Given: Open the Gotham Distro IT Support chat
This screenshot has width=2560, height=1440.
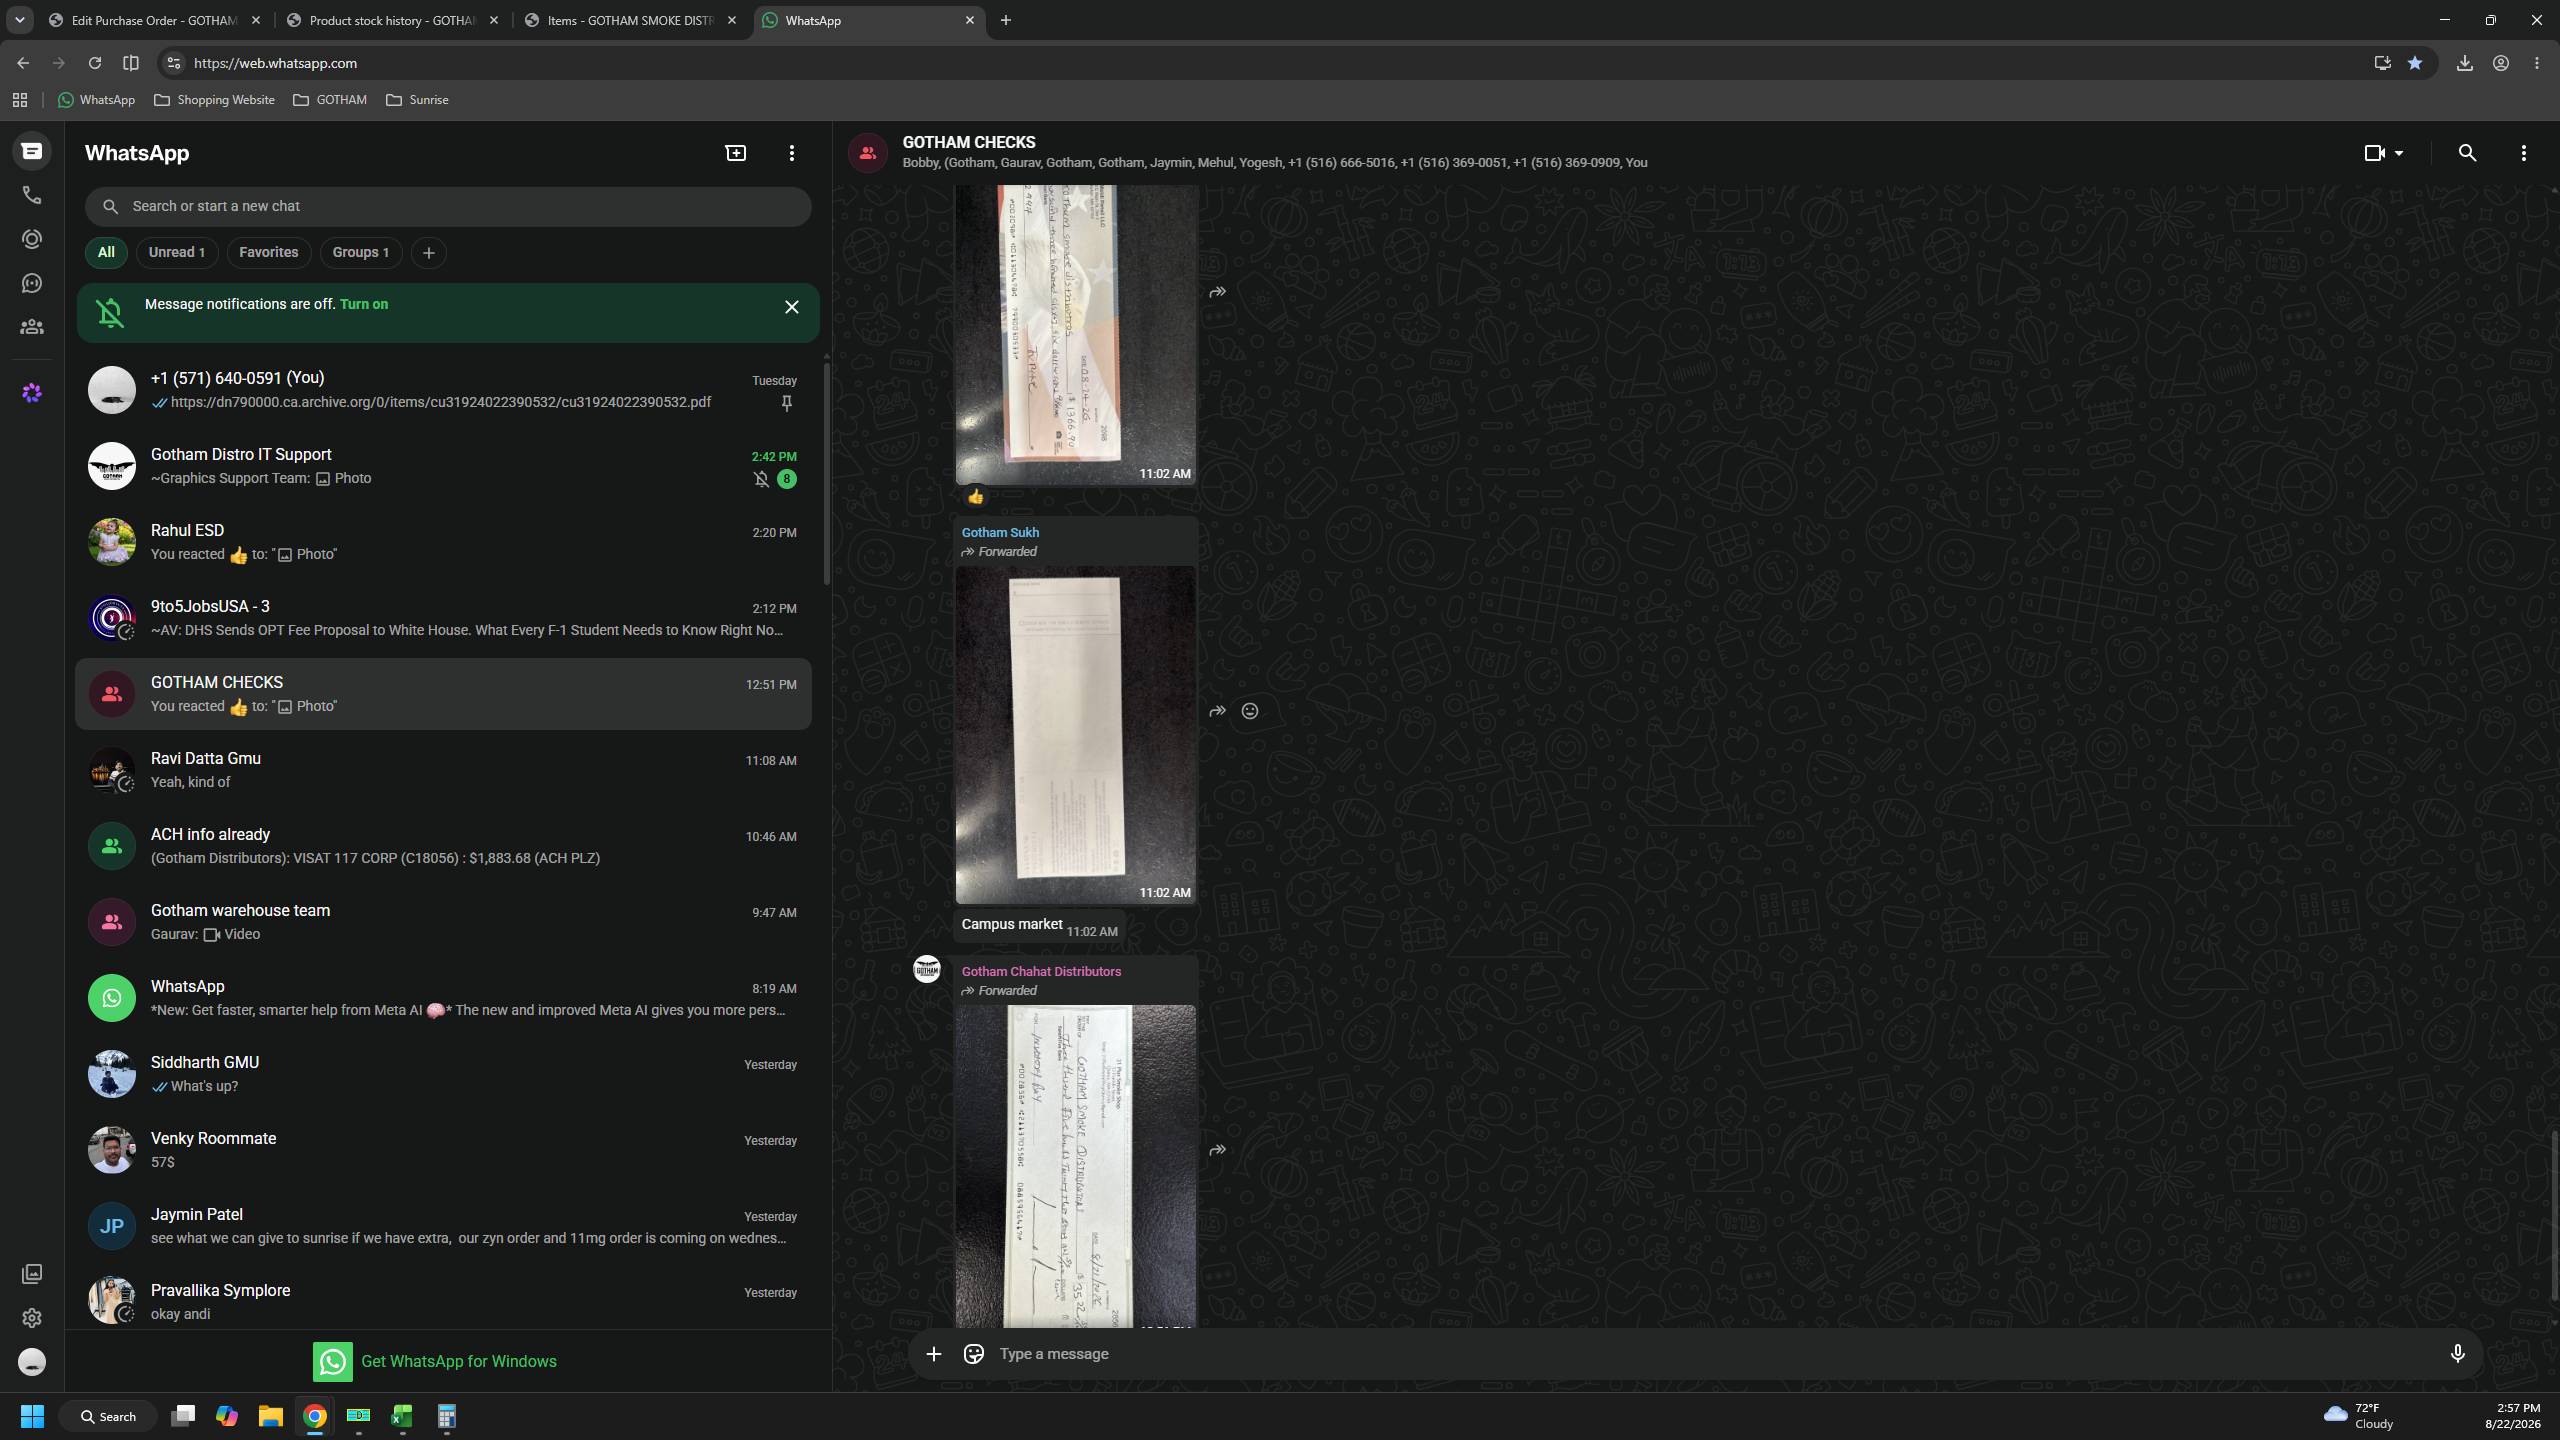Looking at the screenshot, I should (x=444, y=466).
